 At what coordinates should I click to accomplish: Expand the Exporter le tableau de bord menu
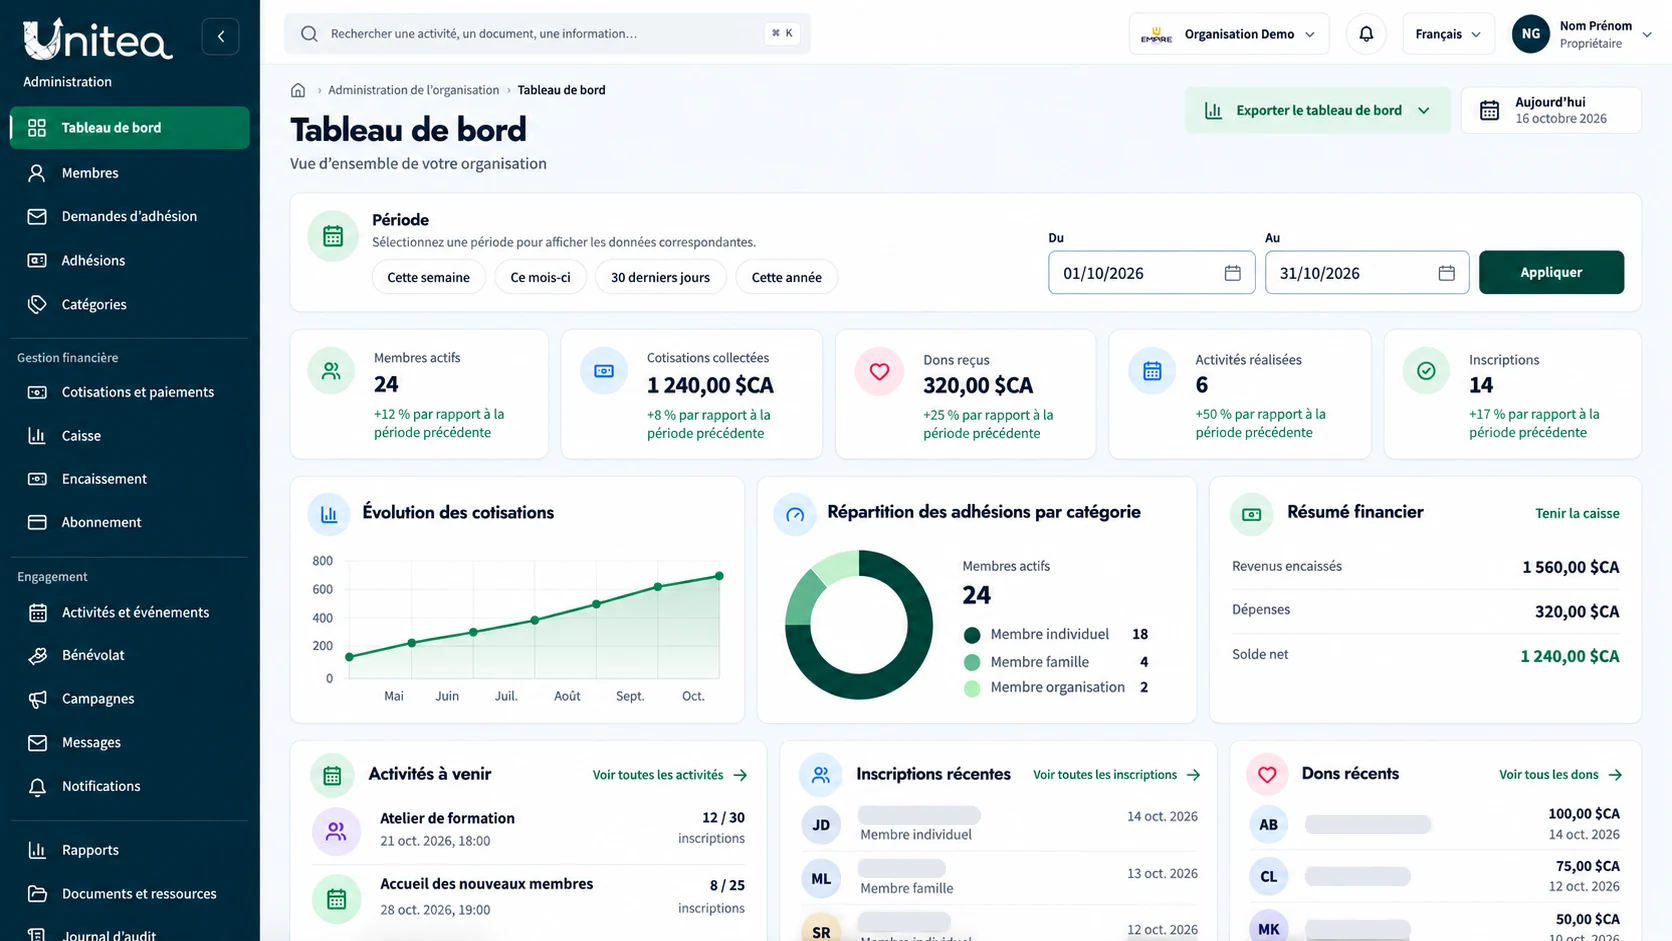click(1318, 110)
